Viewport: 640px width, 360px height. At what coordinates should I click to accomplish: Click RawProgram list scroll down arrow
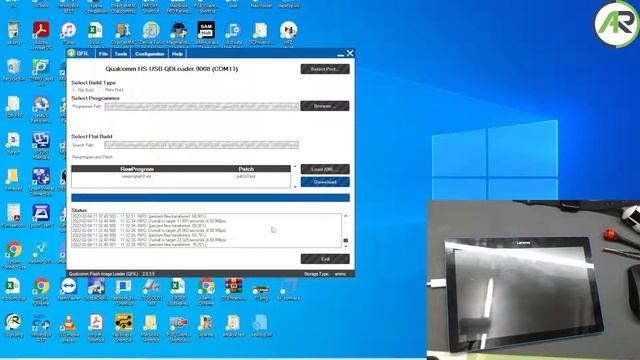pos(295,187)
